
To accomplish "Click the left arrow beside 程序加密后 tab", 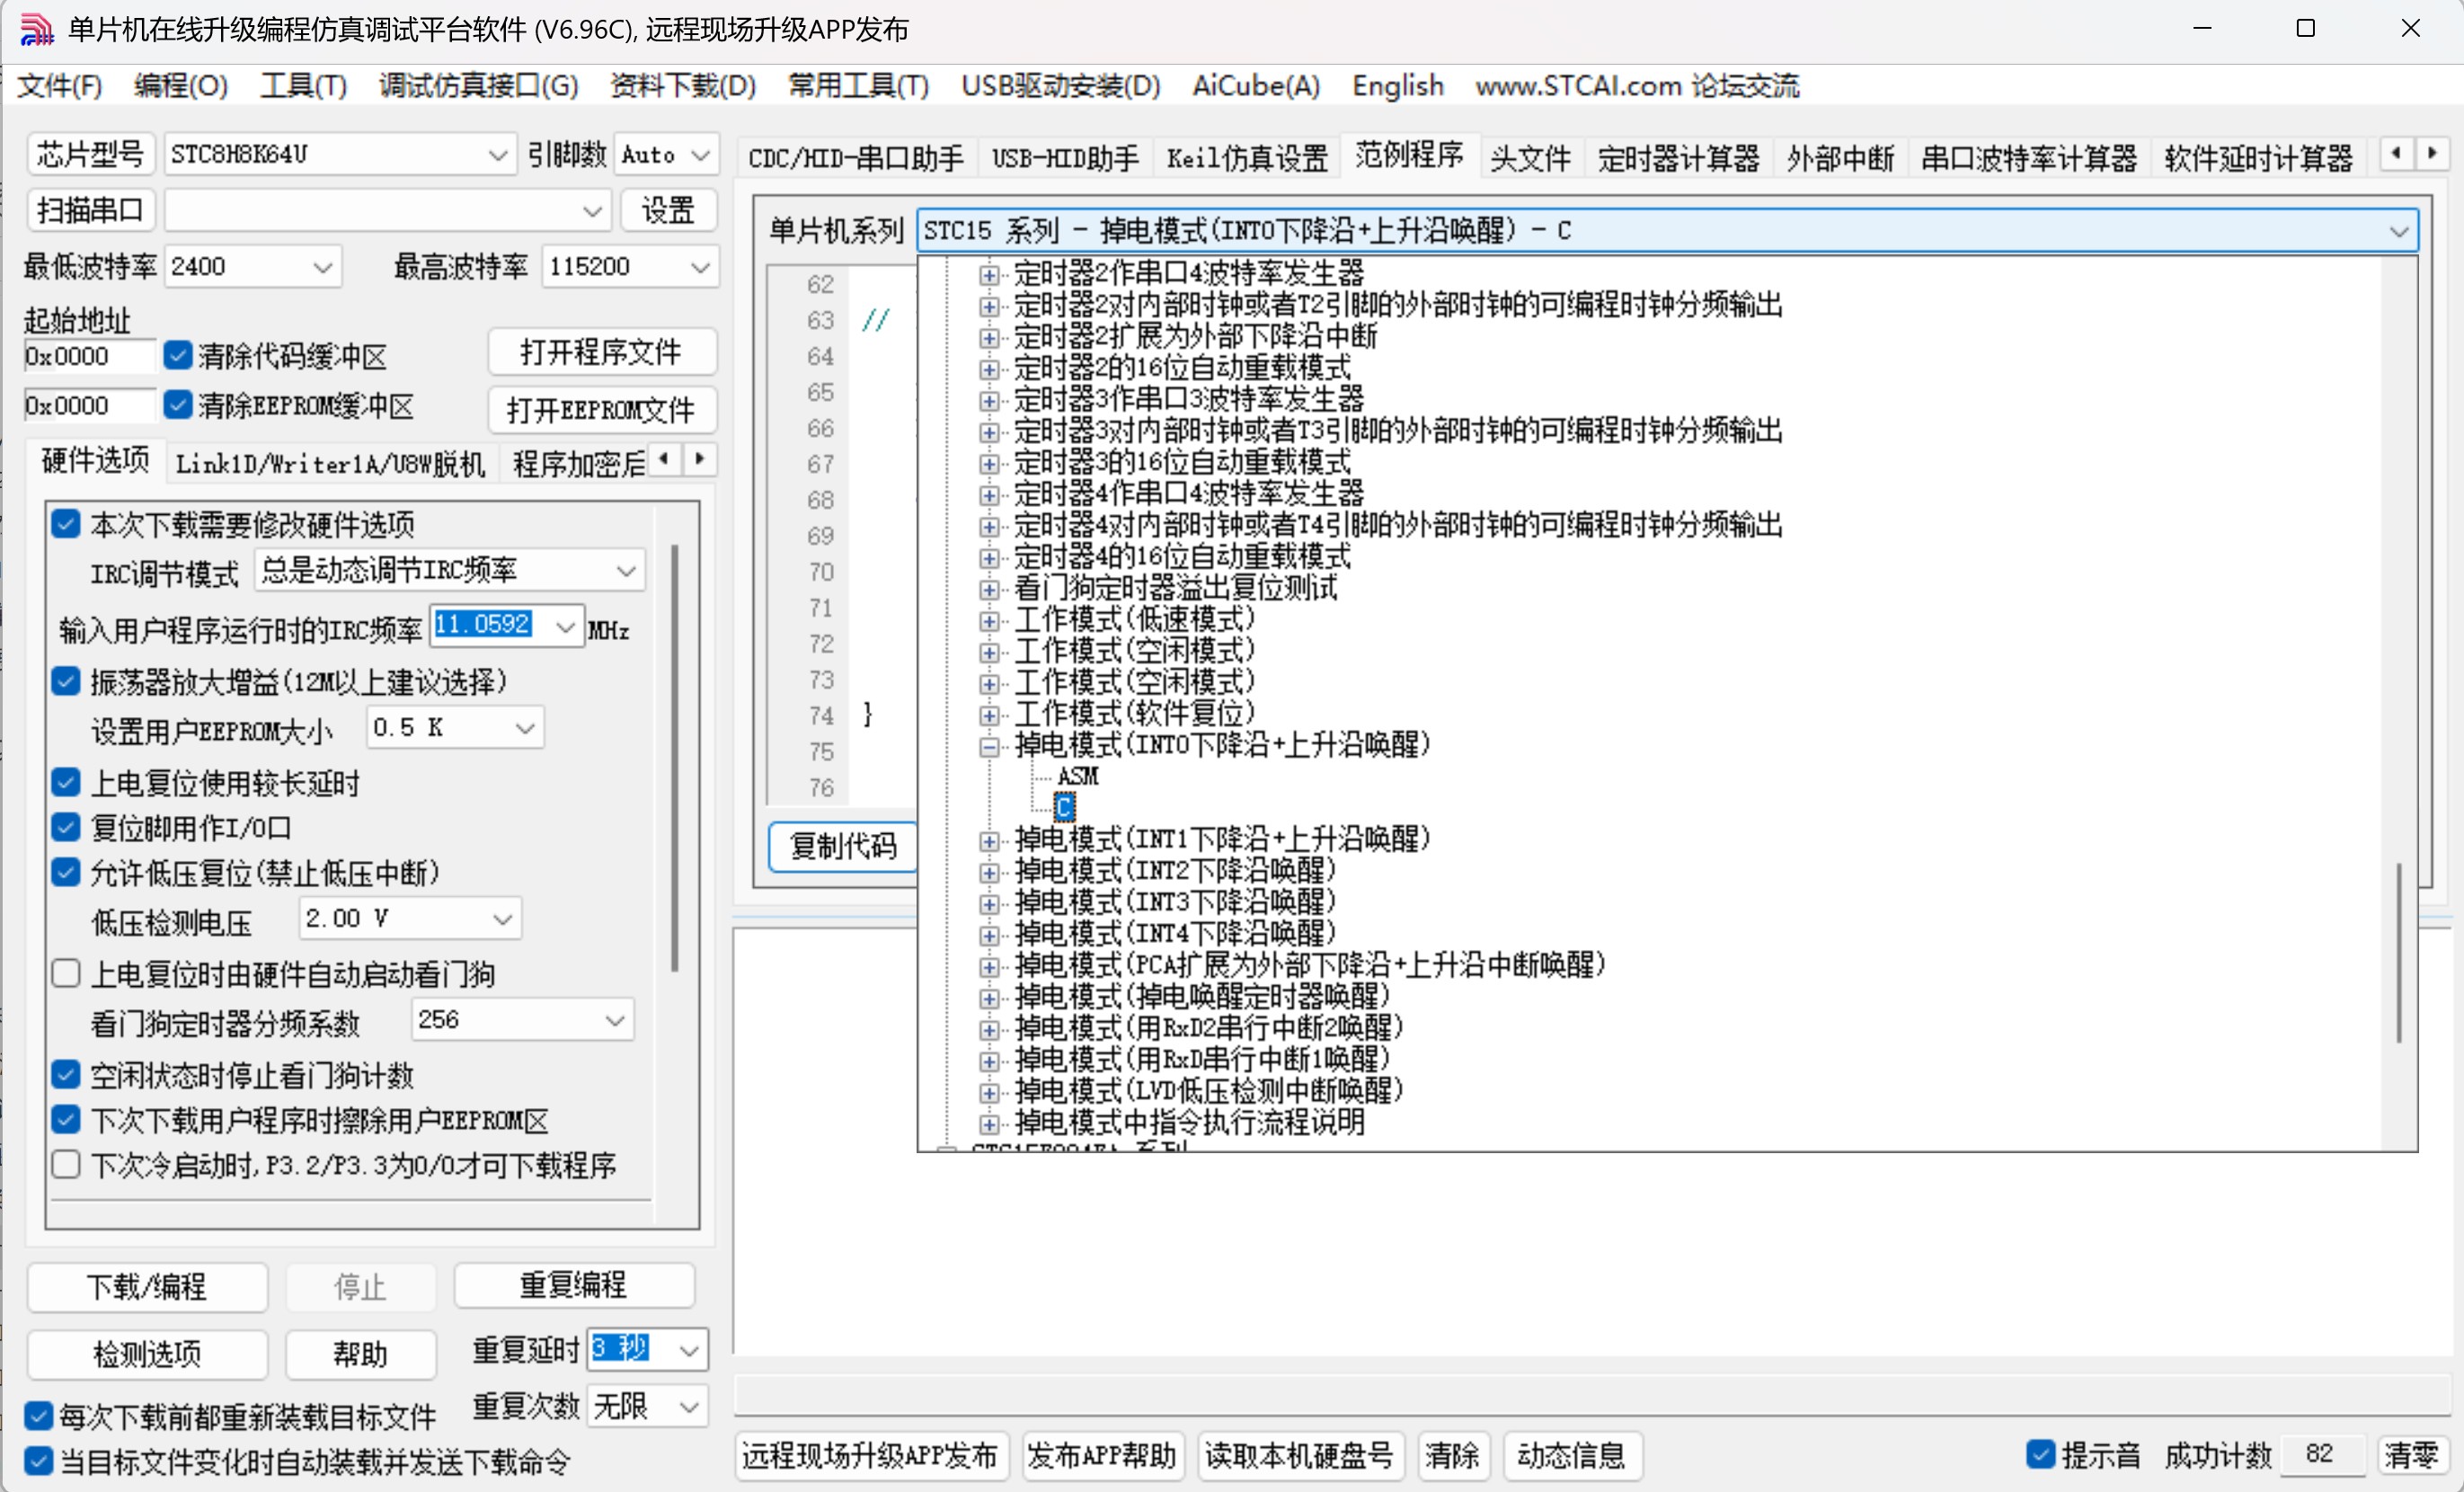I will [665, 460].
